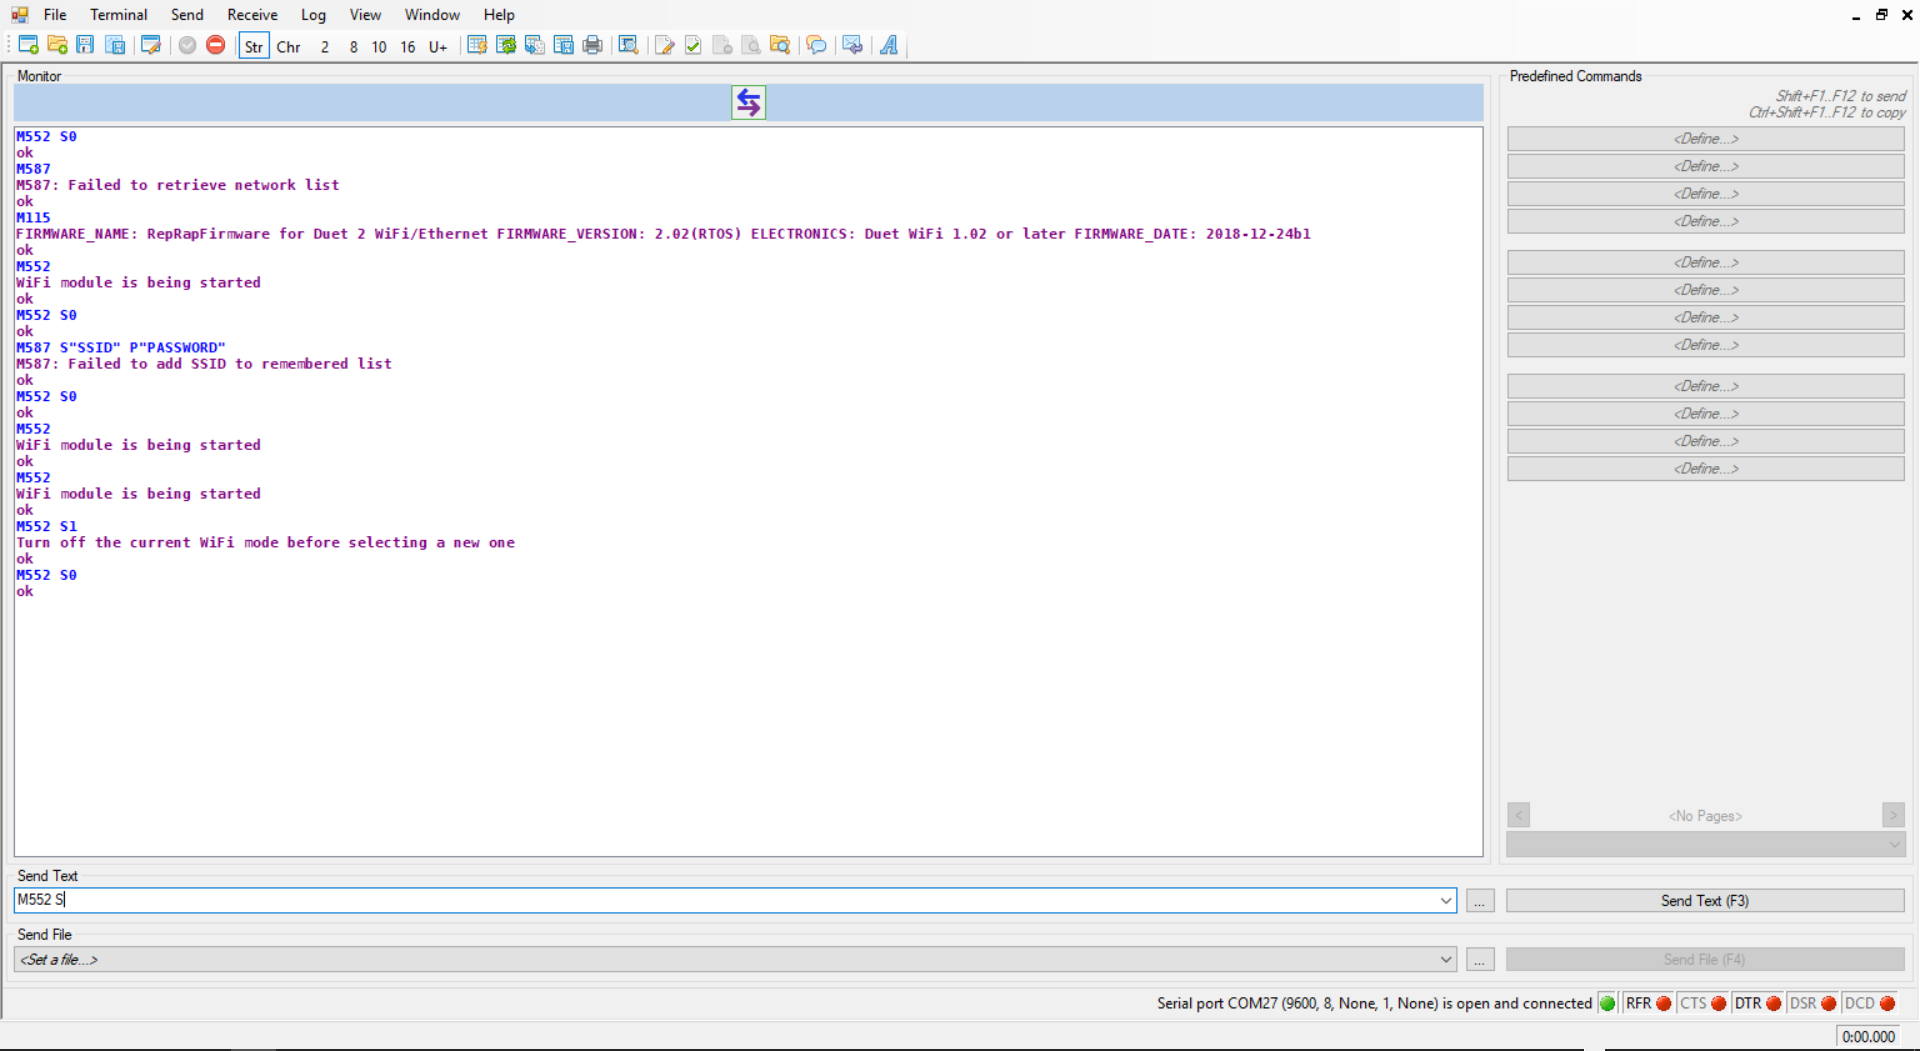1920x1051 pixels.
Task: Save monitor contents to file icon
Action: 564,45
